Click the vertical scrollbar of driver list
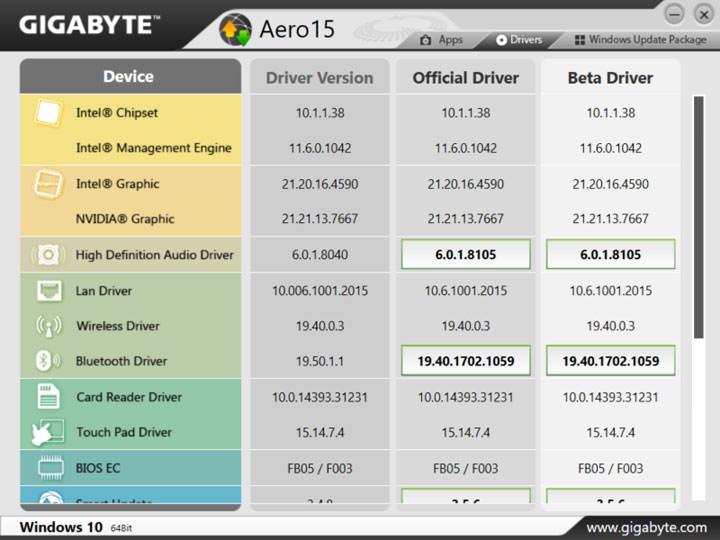Screen dimensions: 720x540 tap(697, 220)
